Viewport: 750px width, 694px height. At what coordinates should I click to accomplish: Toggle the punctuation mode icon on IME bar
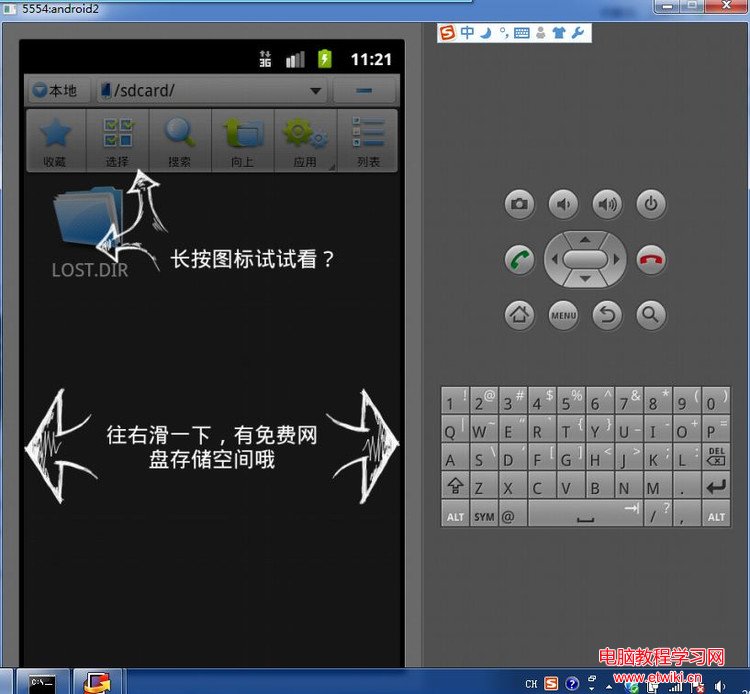(x=504, y=33)
